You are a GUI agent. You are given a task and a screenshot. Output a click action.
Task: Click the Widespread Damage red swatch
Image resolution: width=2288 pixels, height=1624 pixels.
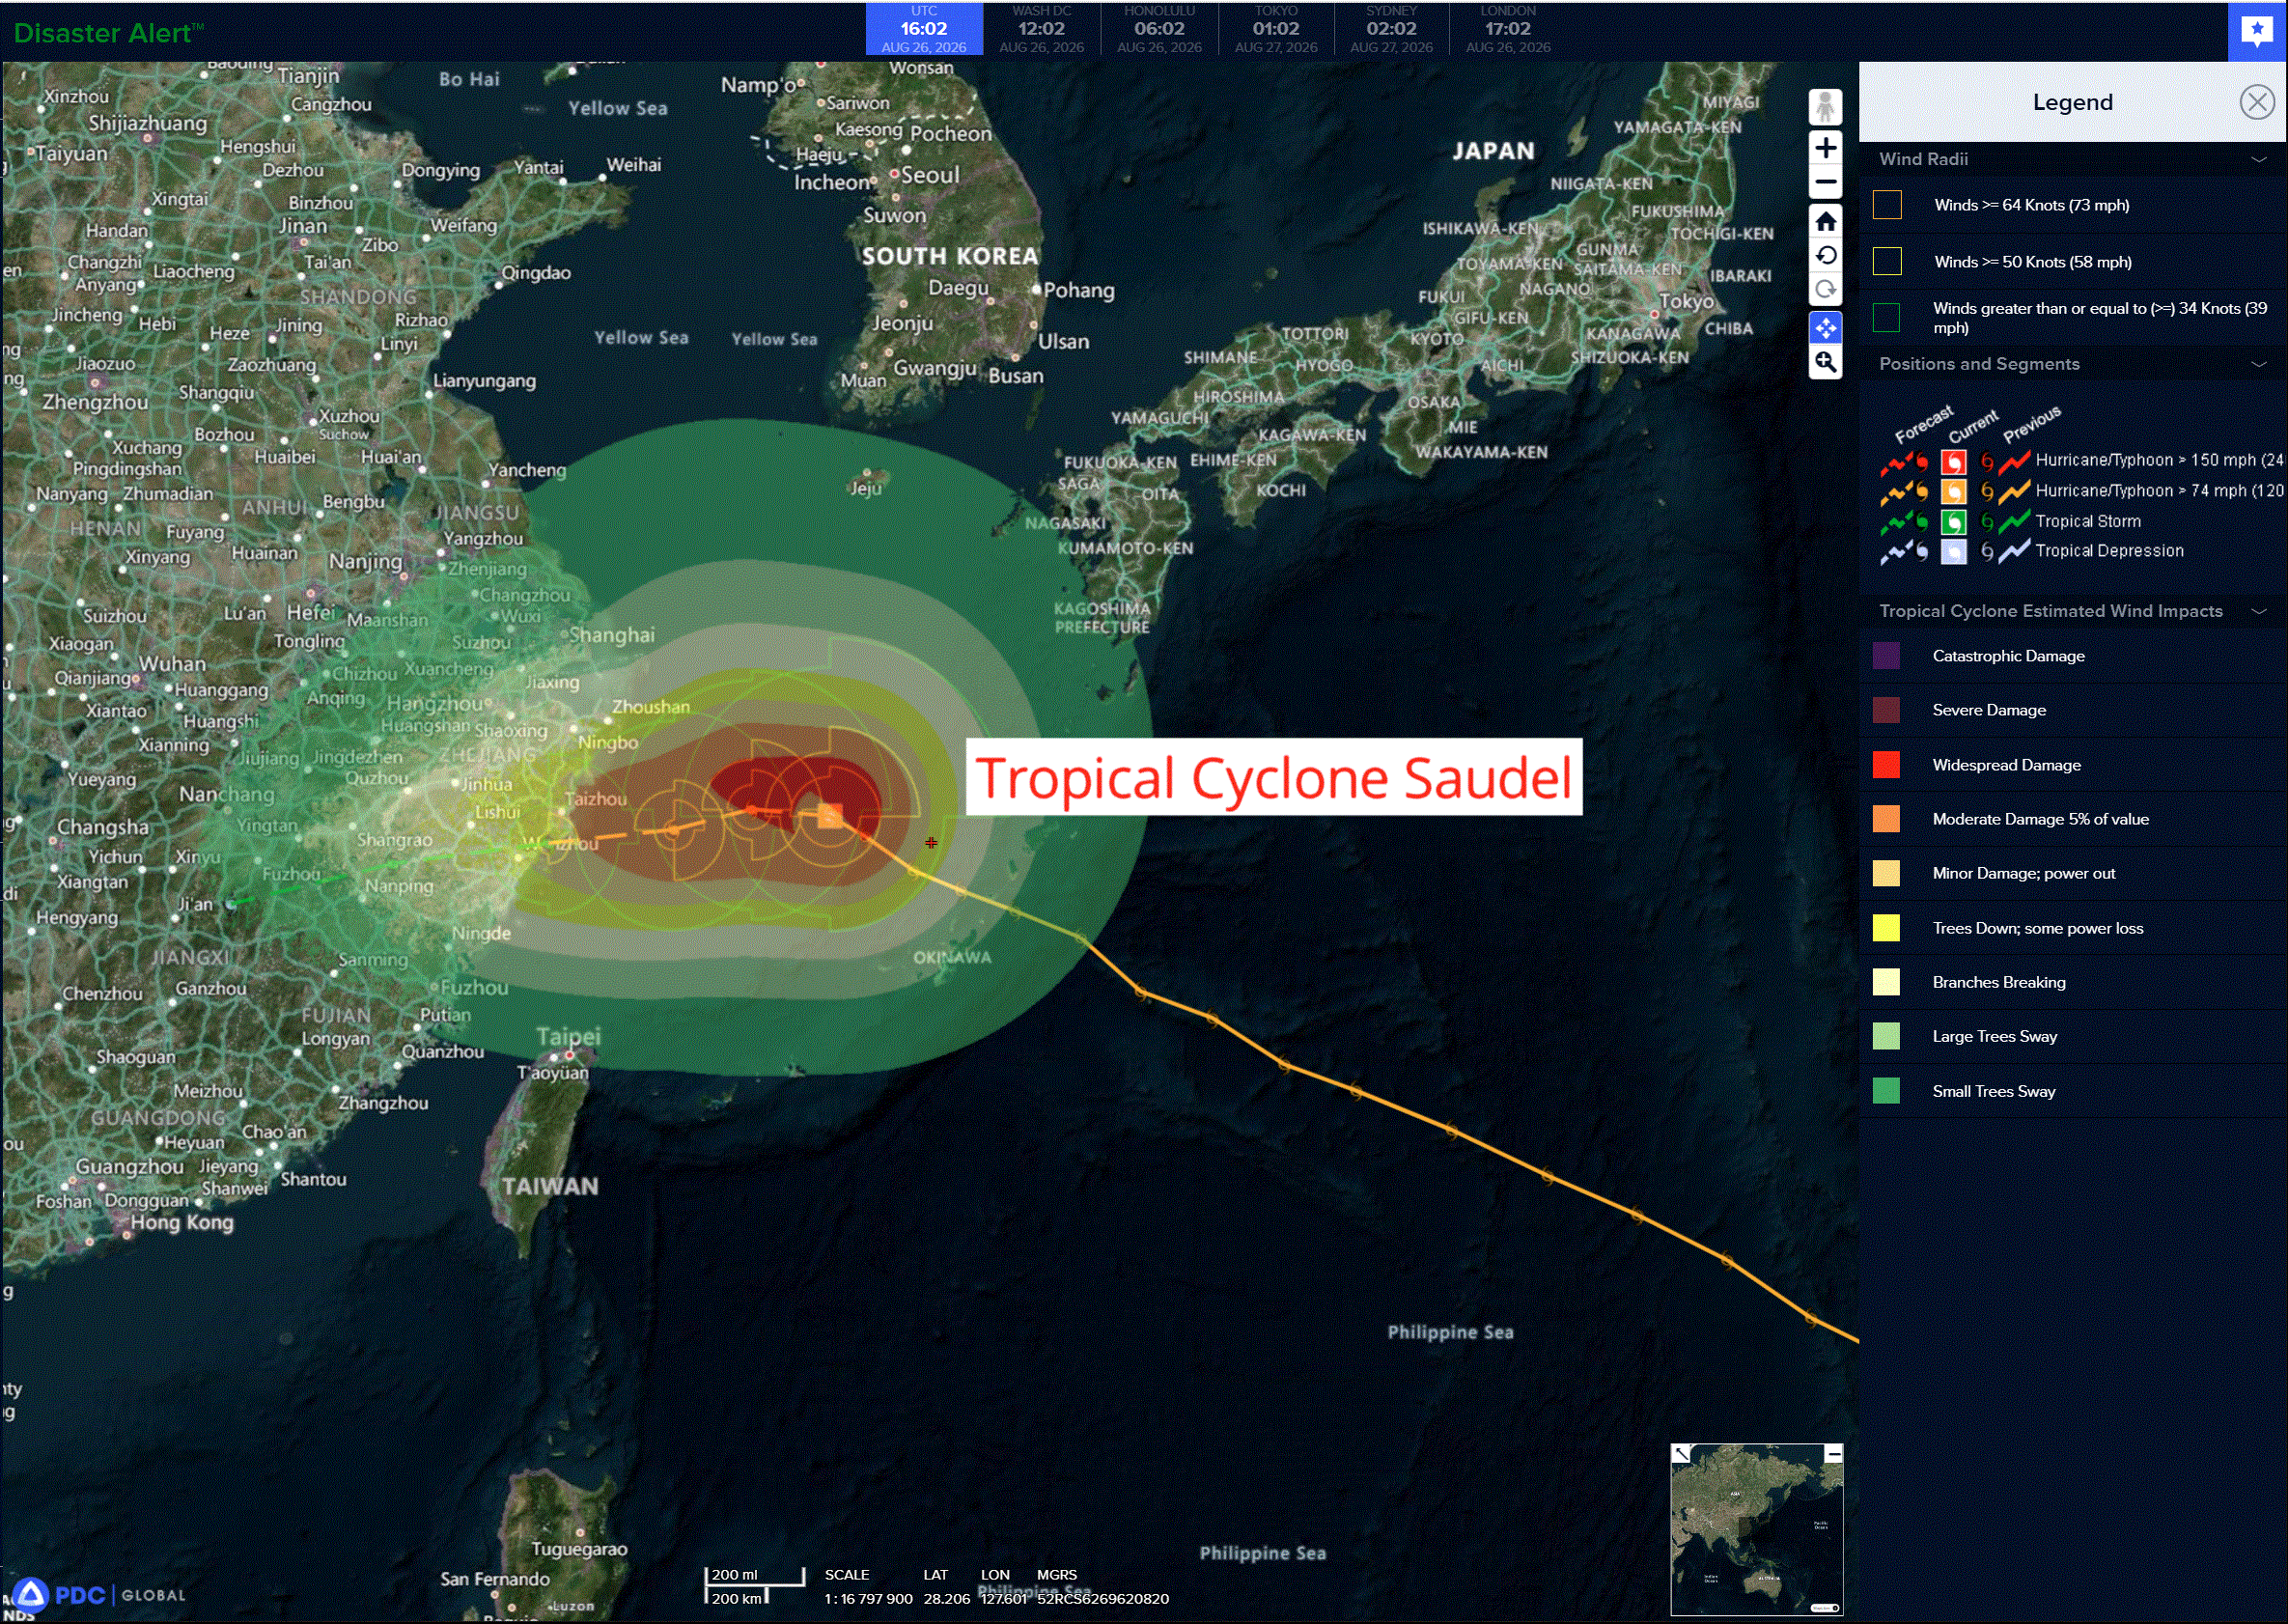pyautogui.click(x=1886, y=765)
